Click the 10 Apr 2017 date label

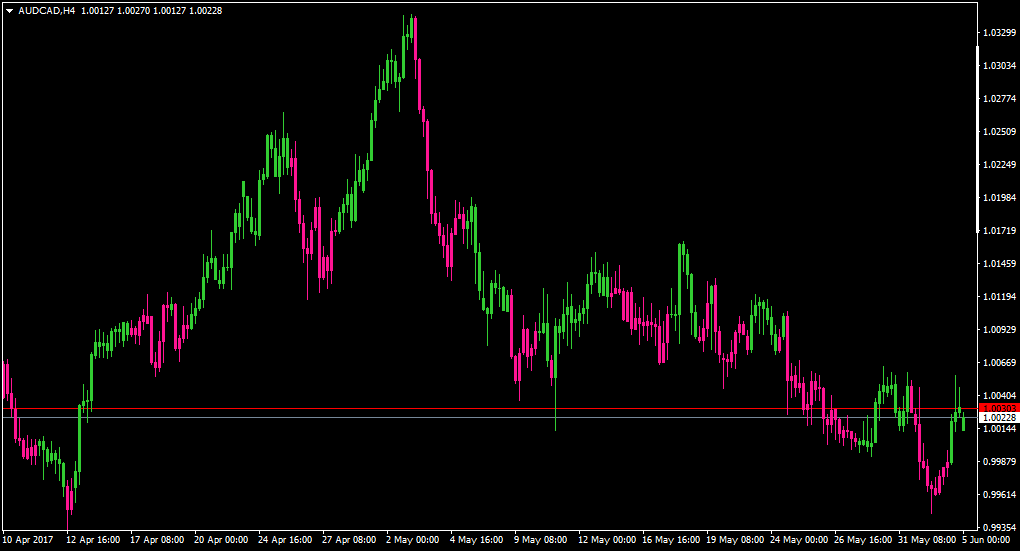tap(28, 540)
